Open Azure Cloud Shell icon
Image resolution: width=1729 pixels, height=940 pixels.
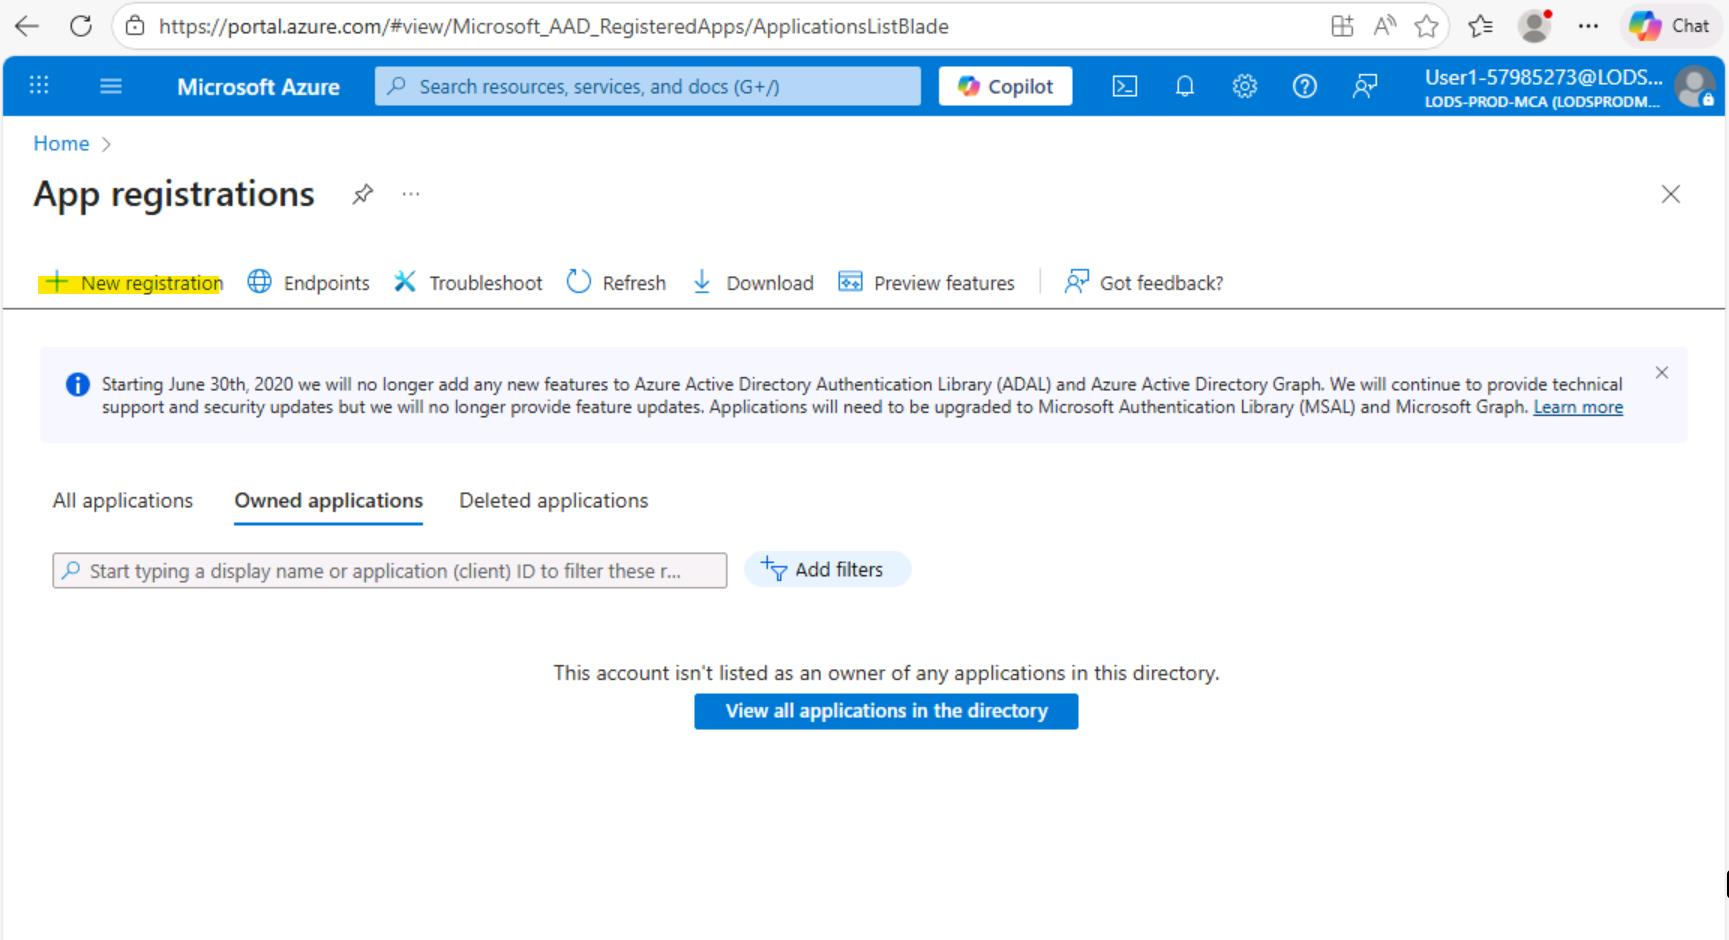click(1124, 87)
